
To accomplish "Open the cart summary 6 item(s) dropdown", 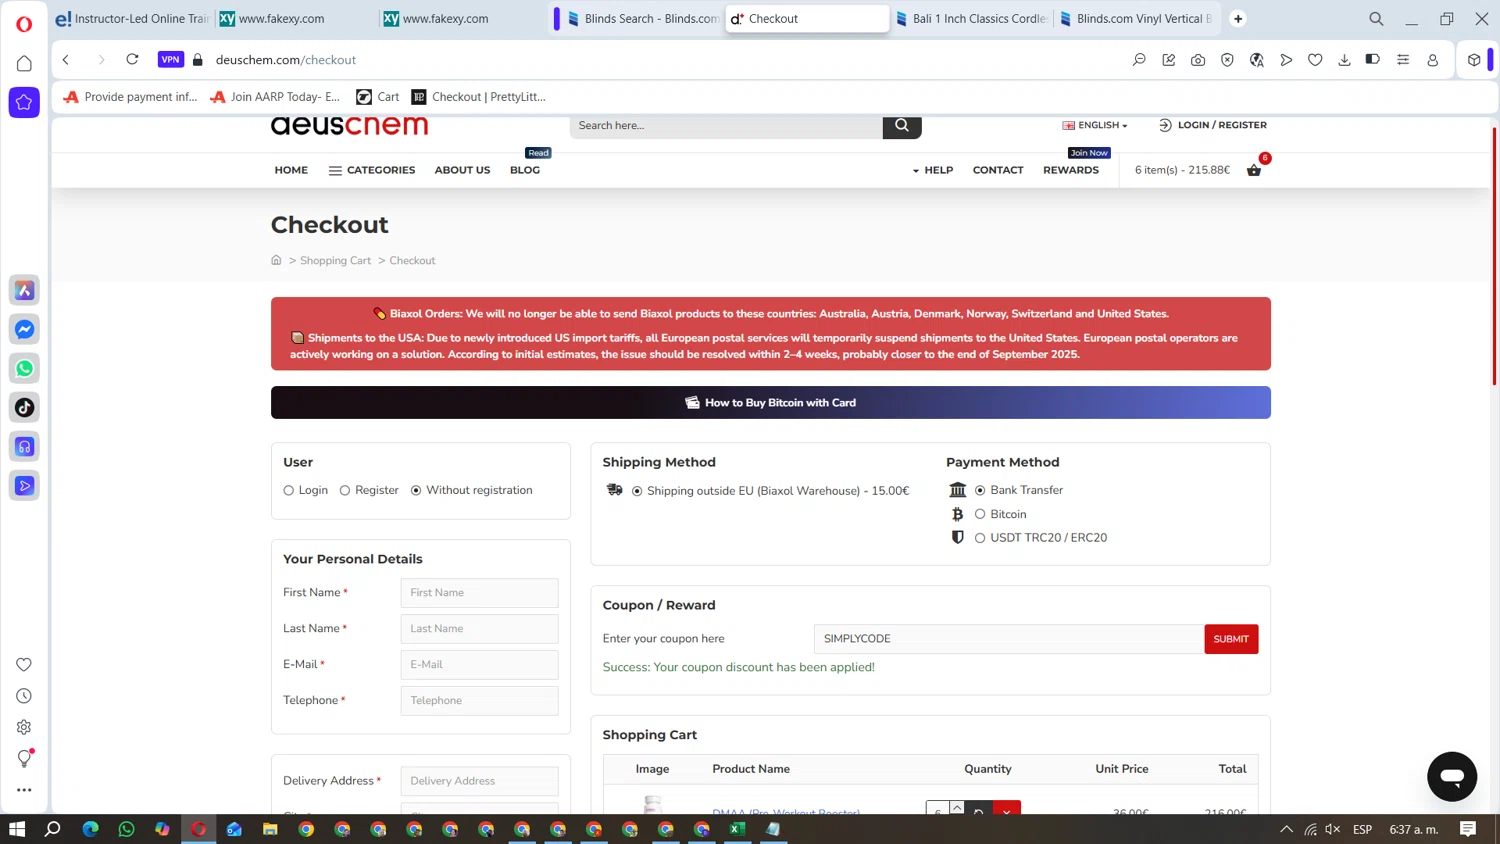I will (x=1182, y=170).
